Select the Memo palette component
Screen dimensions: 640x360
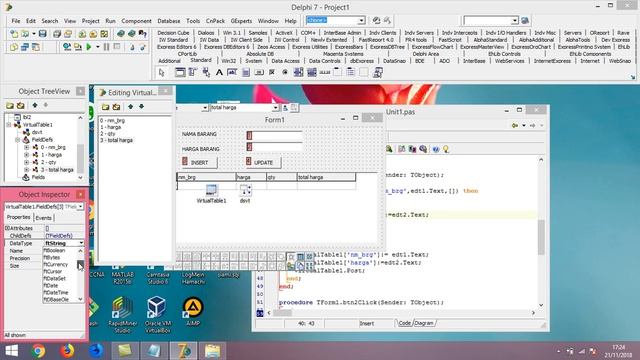click(246, 73)
